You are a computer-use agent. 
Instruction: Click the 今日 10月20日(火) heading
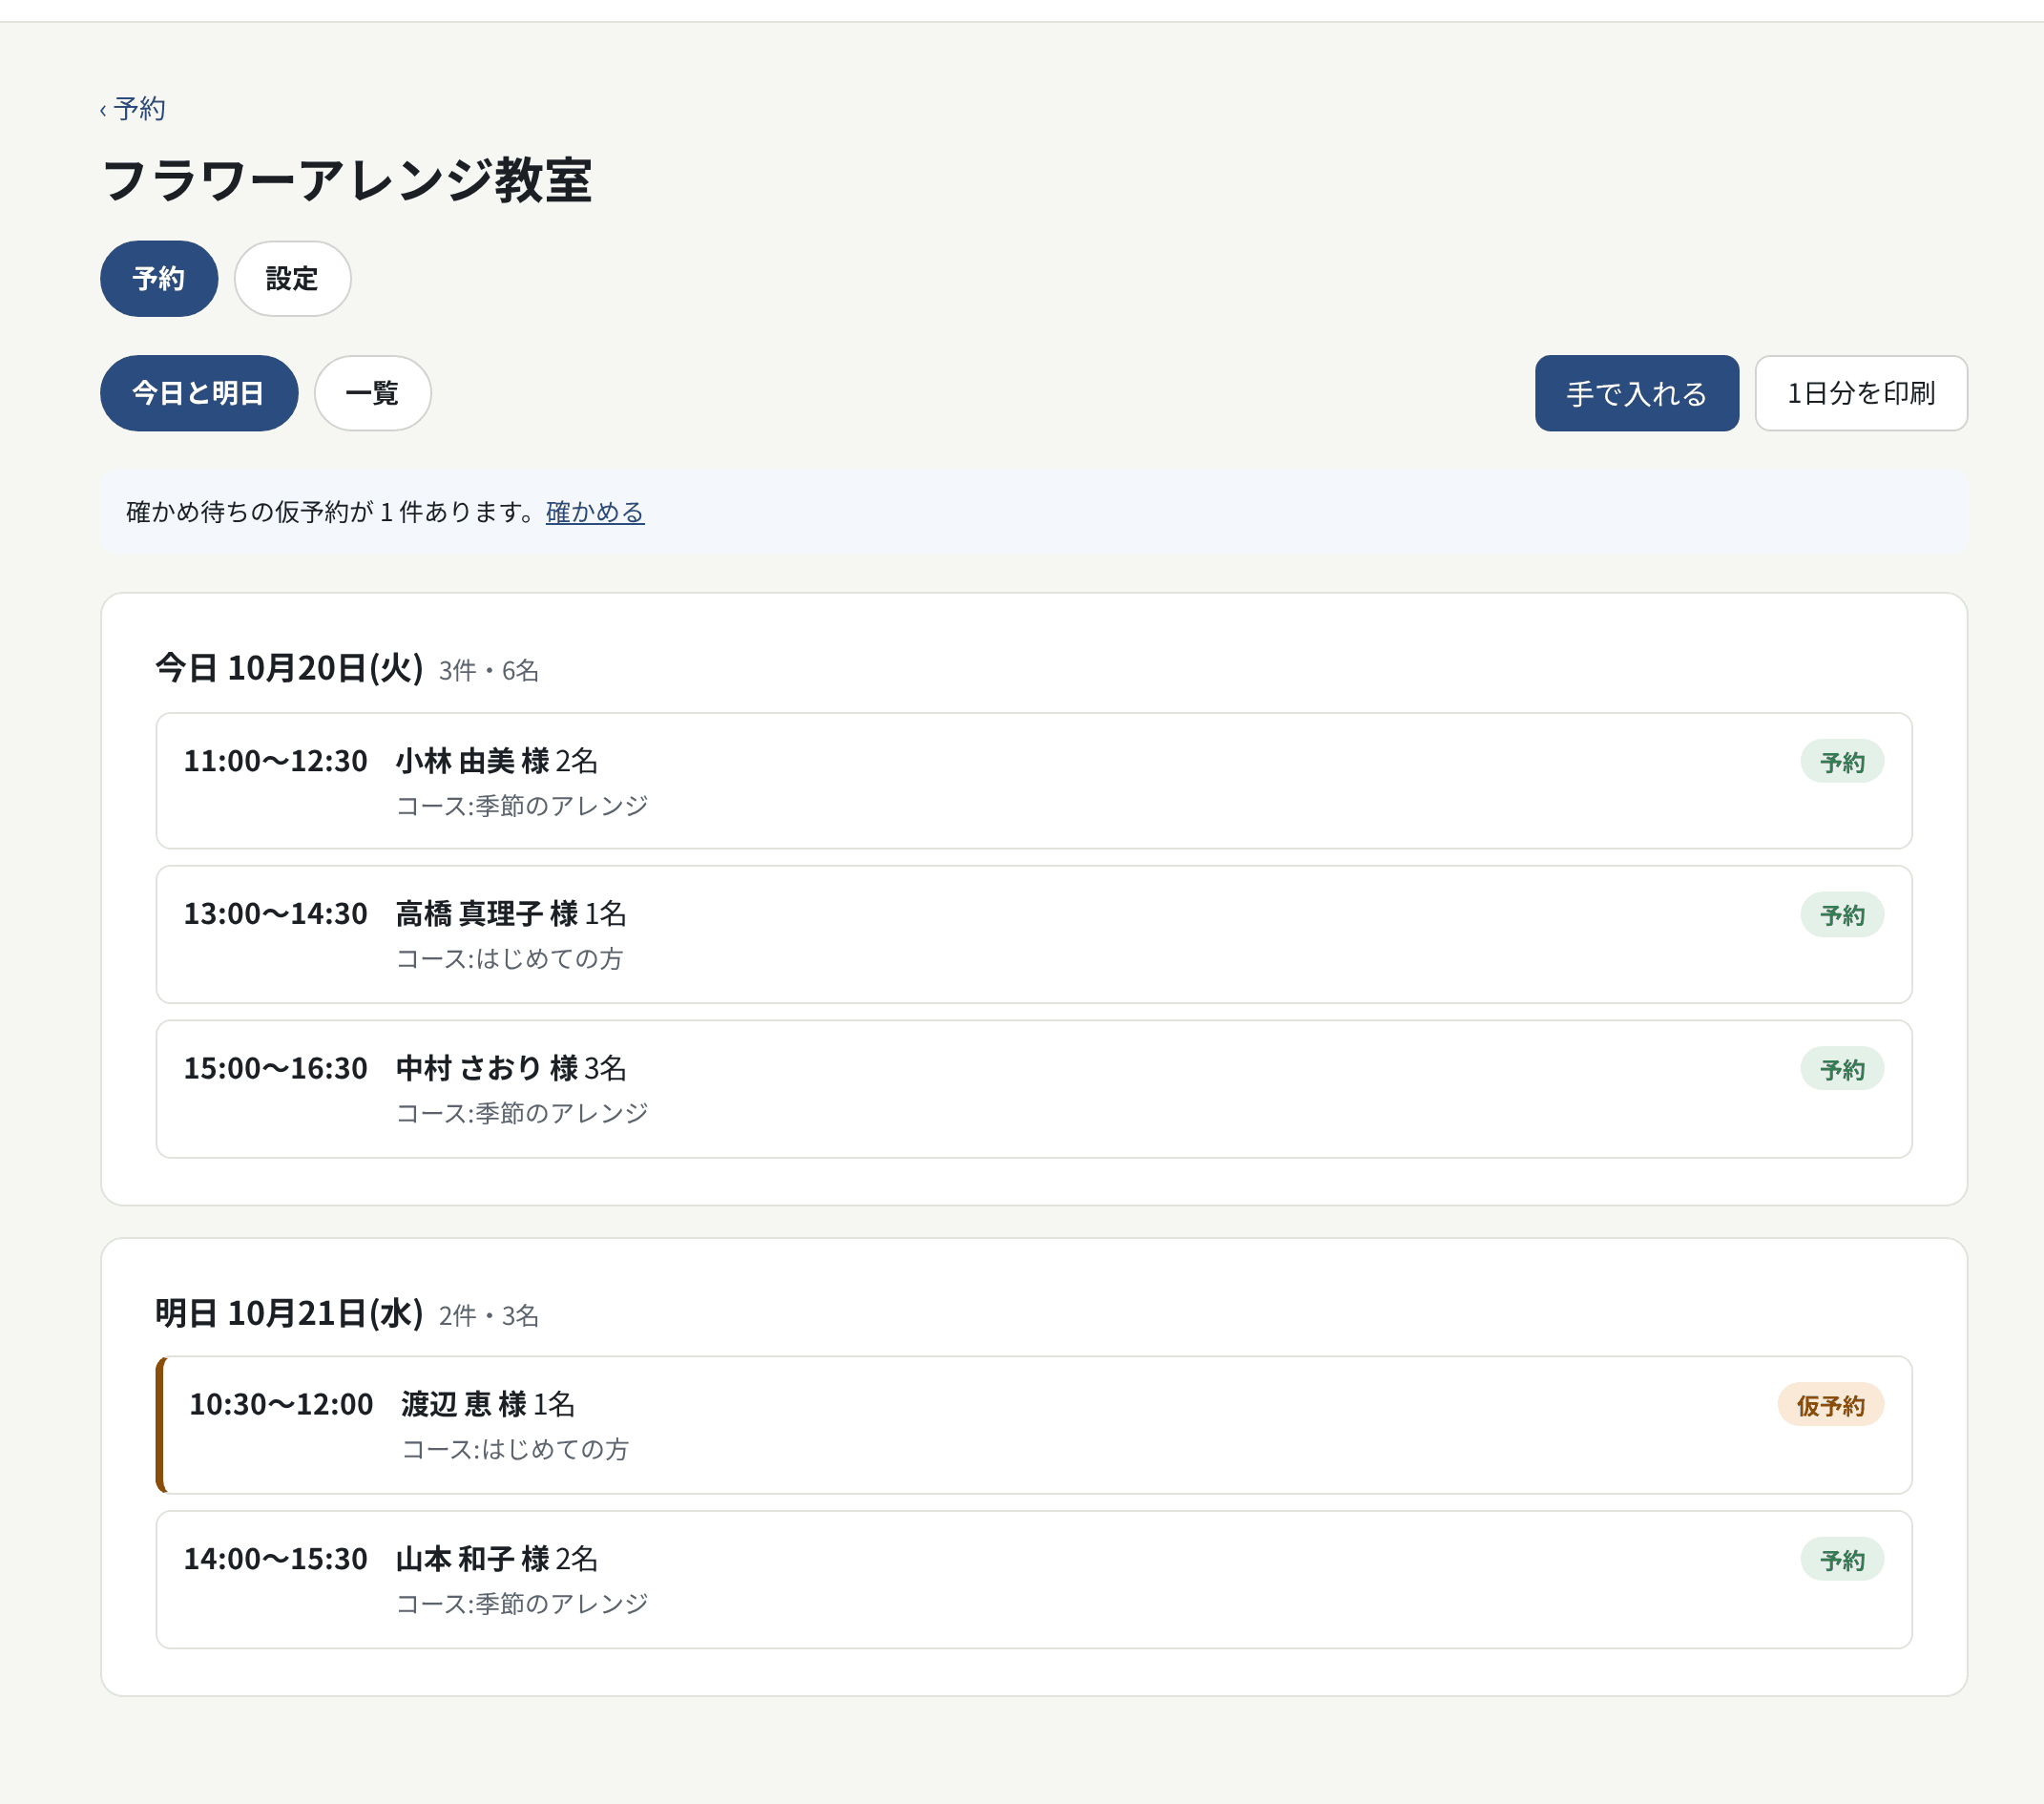(289, 668)
